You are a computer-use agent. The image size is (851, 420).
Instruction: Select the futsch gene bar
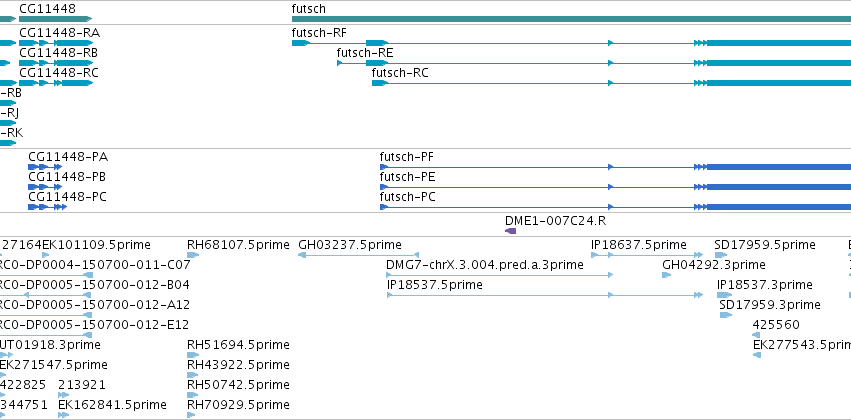pyautogui.click(x=571, y=19)
